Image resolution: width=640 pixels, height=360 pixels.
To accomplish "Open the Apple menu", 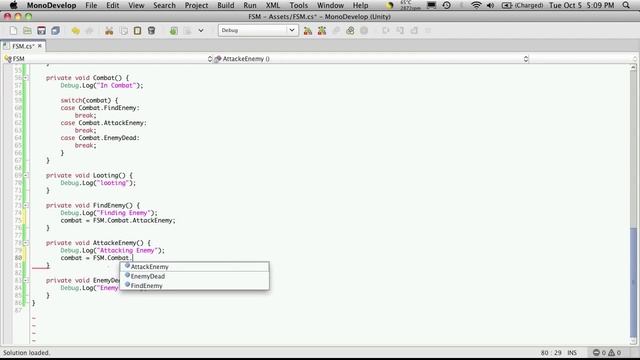I will click(13, 5).
